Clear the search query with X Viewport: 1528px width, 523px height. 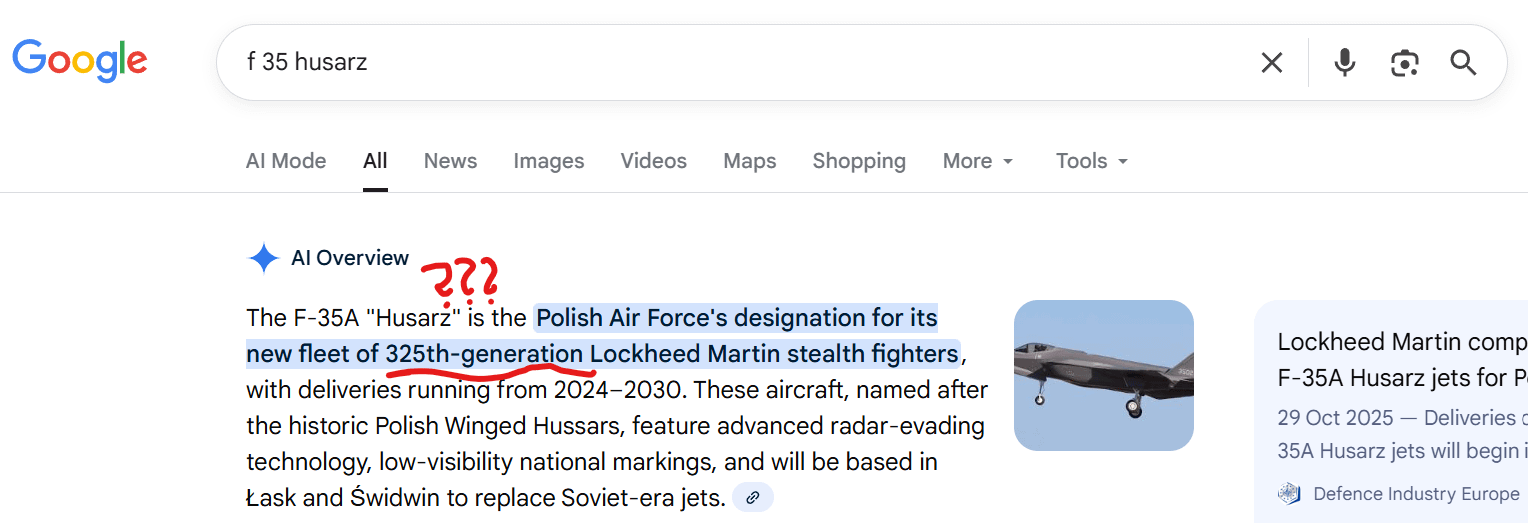[x=1271, y=63]
